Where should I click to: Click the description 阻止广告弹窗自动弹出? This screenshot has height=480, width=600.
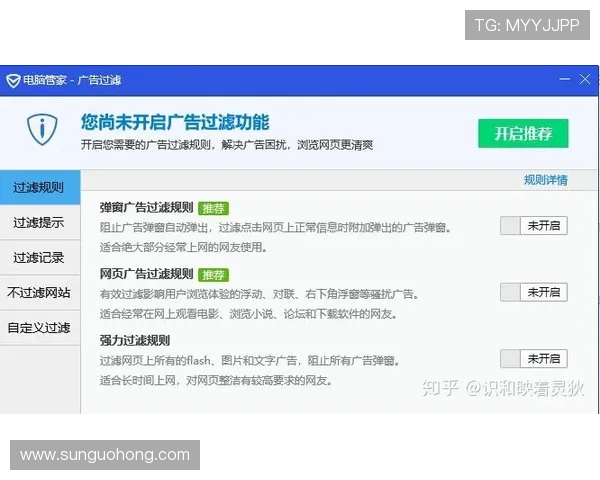pos(276,228)
